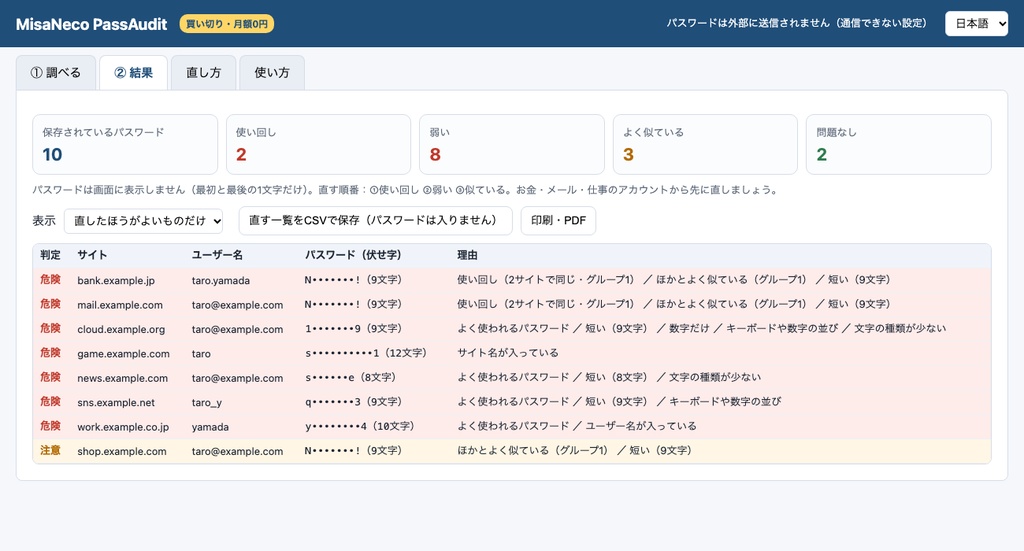The height and width of the screenshot is (551, 1024).
Task: Click the 8文字 masked password in news row
Action: tap(351, 377)
